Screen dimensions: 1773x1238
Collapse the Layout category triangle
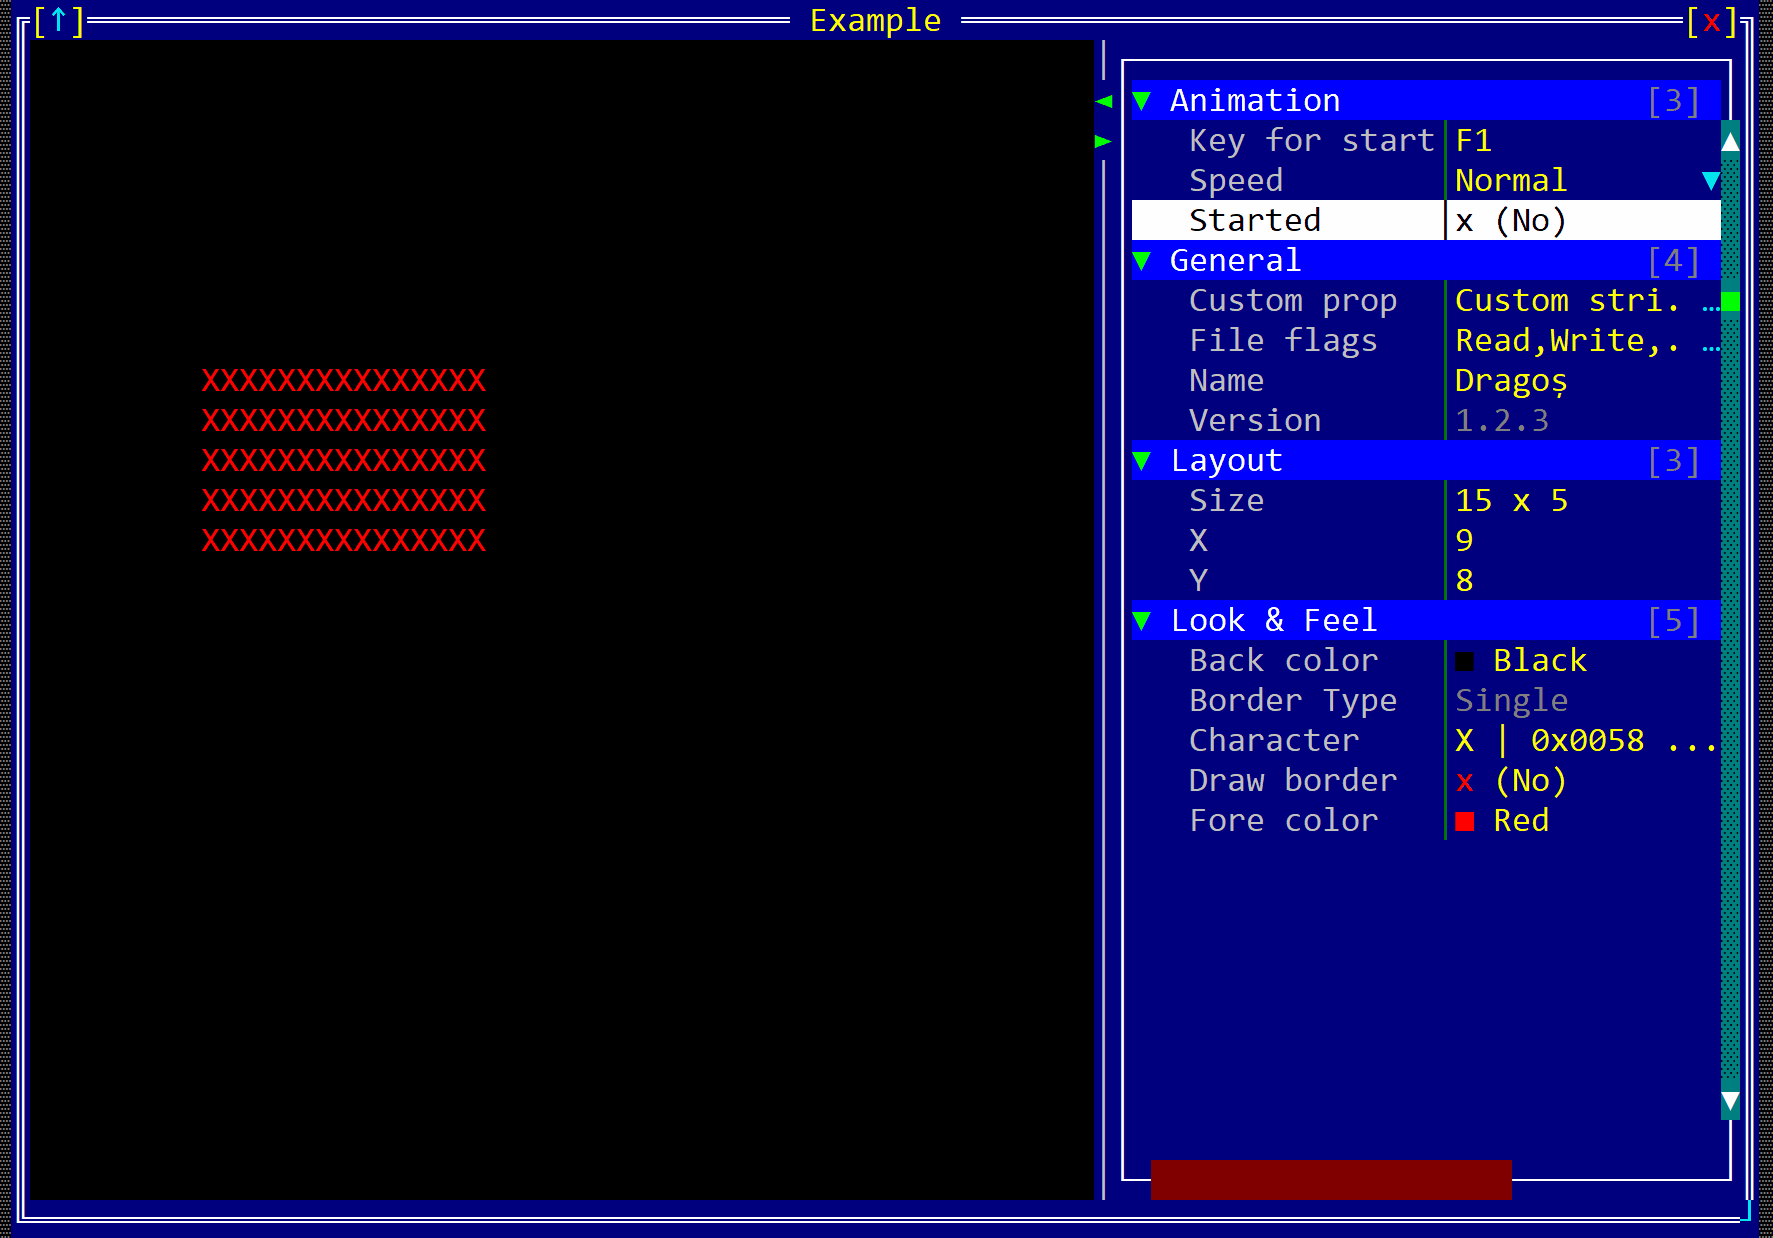pyautogui.click(x=1142, y=461)
